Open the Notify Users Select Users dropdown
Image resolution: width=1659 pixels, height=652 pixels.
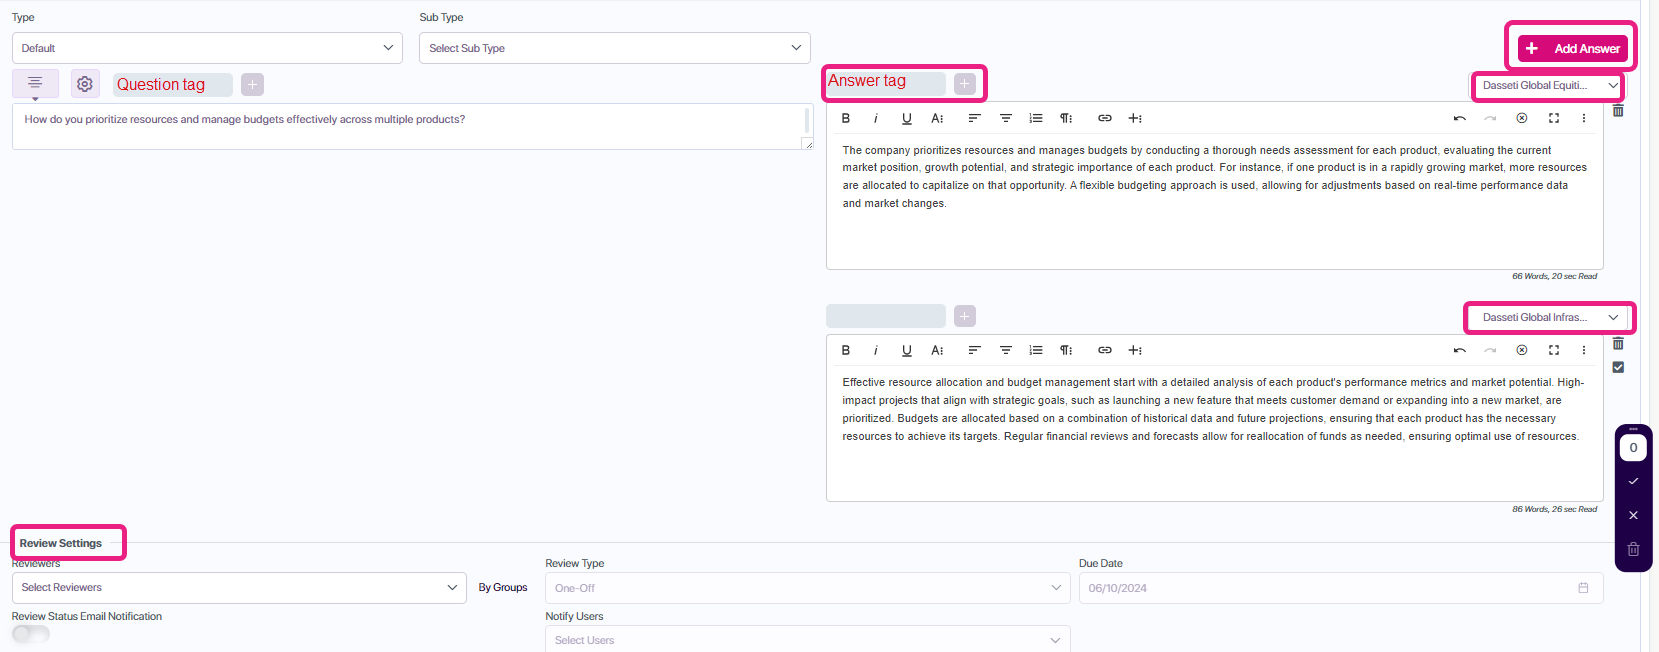[x=808, y=640]
